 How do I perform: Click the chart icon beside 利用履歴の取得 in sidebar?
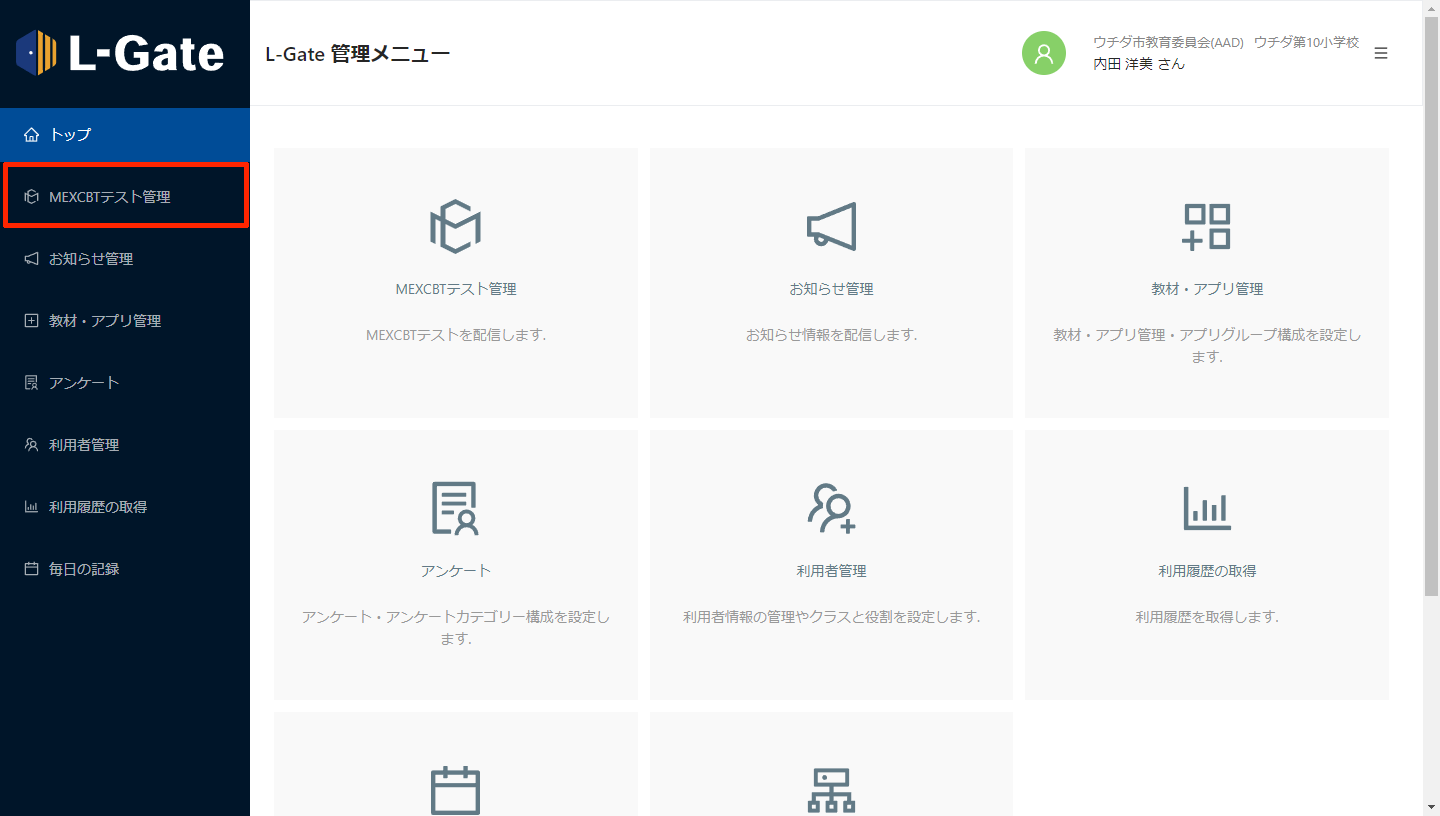pos(31,507)
